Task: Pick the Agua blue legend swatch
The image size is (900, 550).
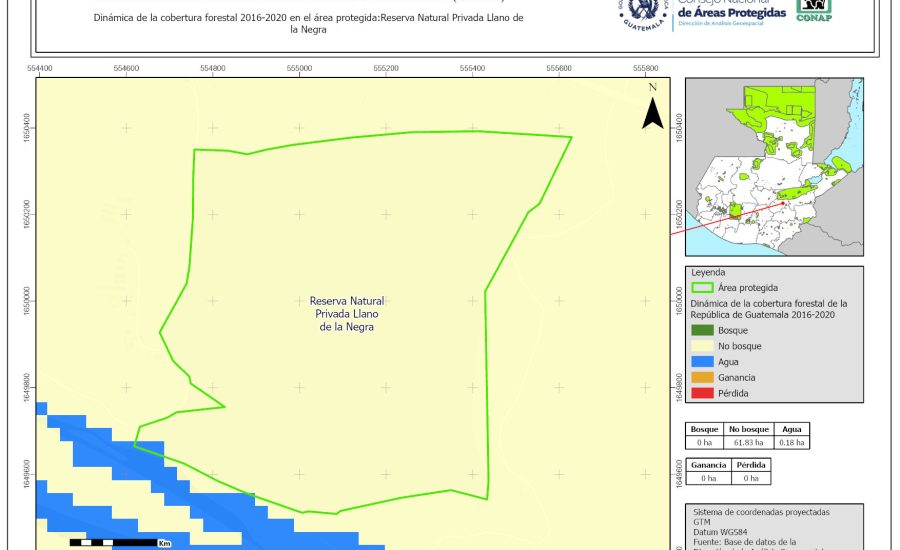Action: click(703, 361)
